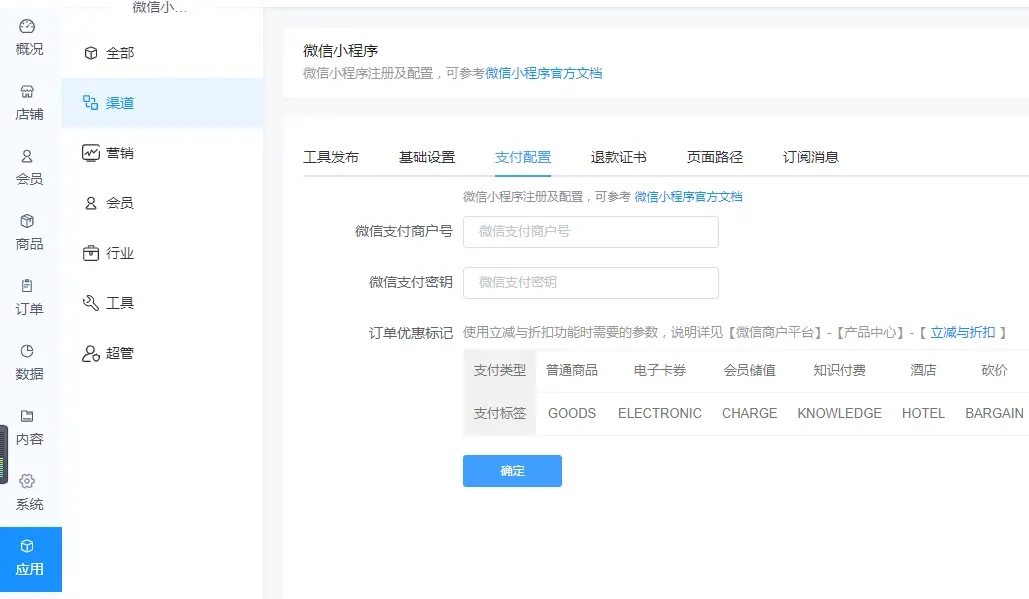1029x599 pixels.
Task: Select the 工具 menu label
Action: 120,303
